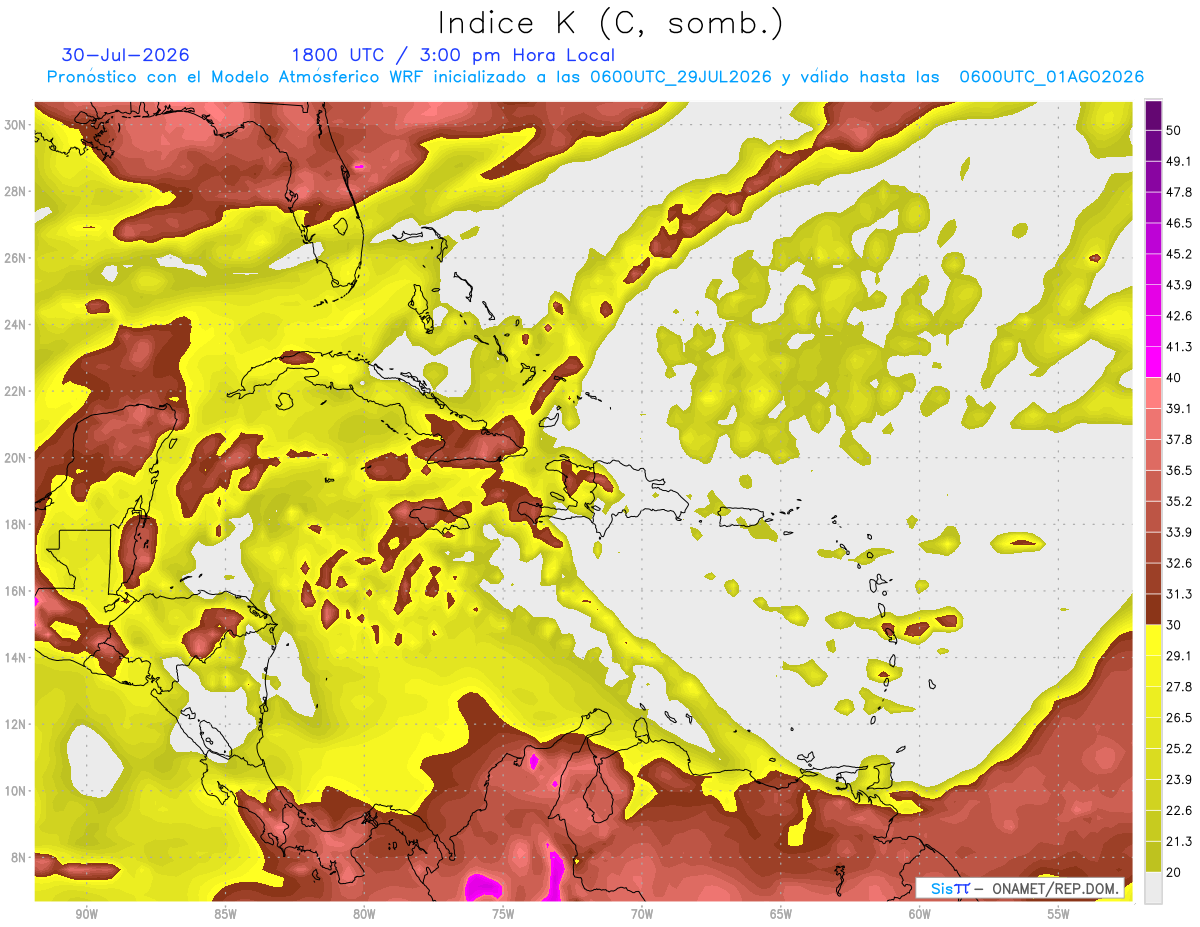Click the colorbar value "49.1"
This screenshot has height=927, width=1200.
tap(1179, 161)
